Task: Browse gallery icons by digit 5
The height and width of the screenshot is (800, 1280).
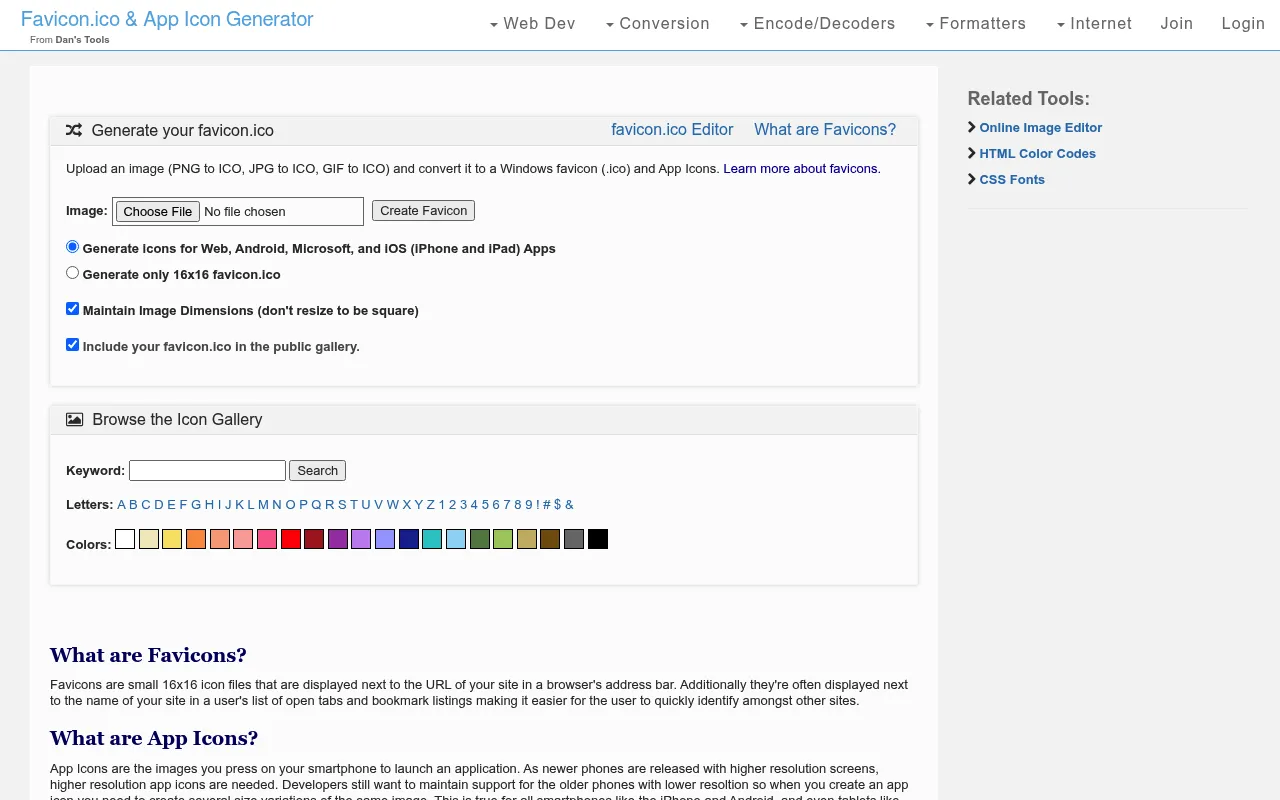Action: coord(485,504)
